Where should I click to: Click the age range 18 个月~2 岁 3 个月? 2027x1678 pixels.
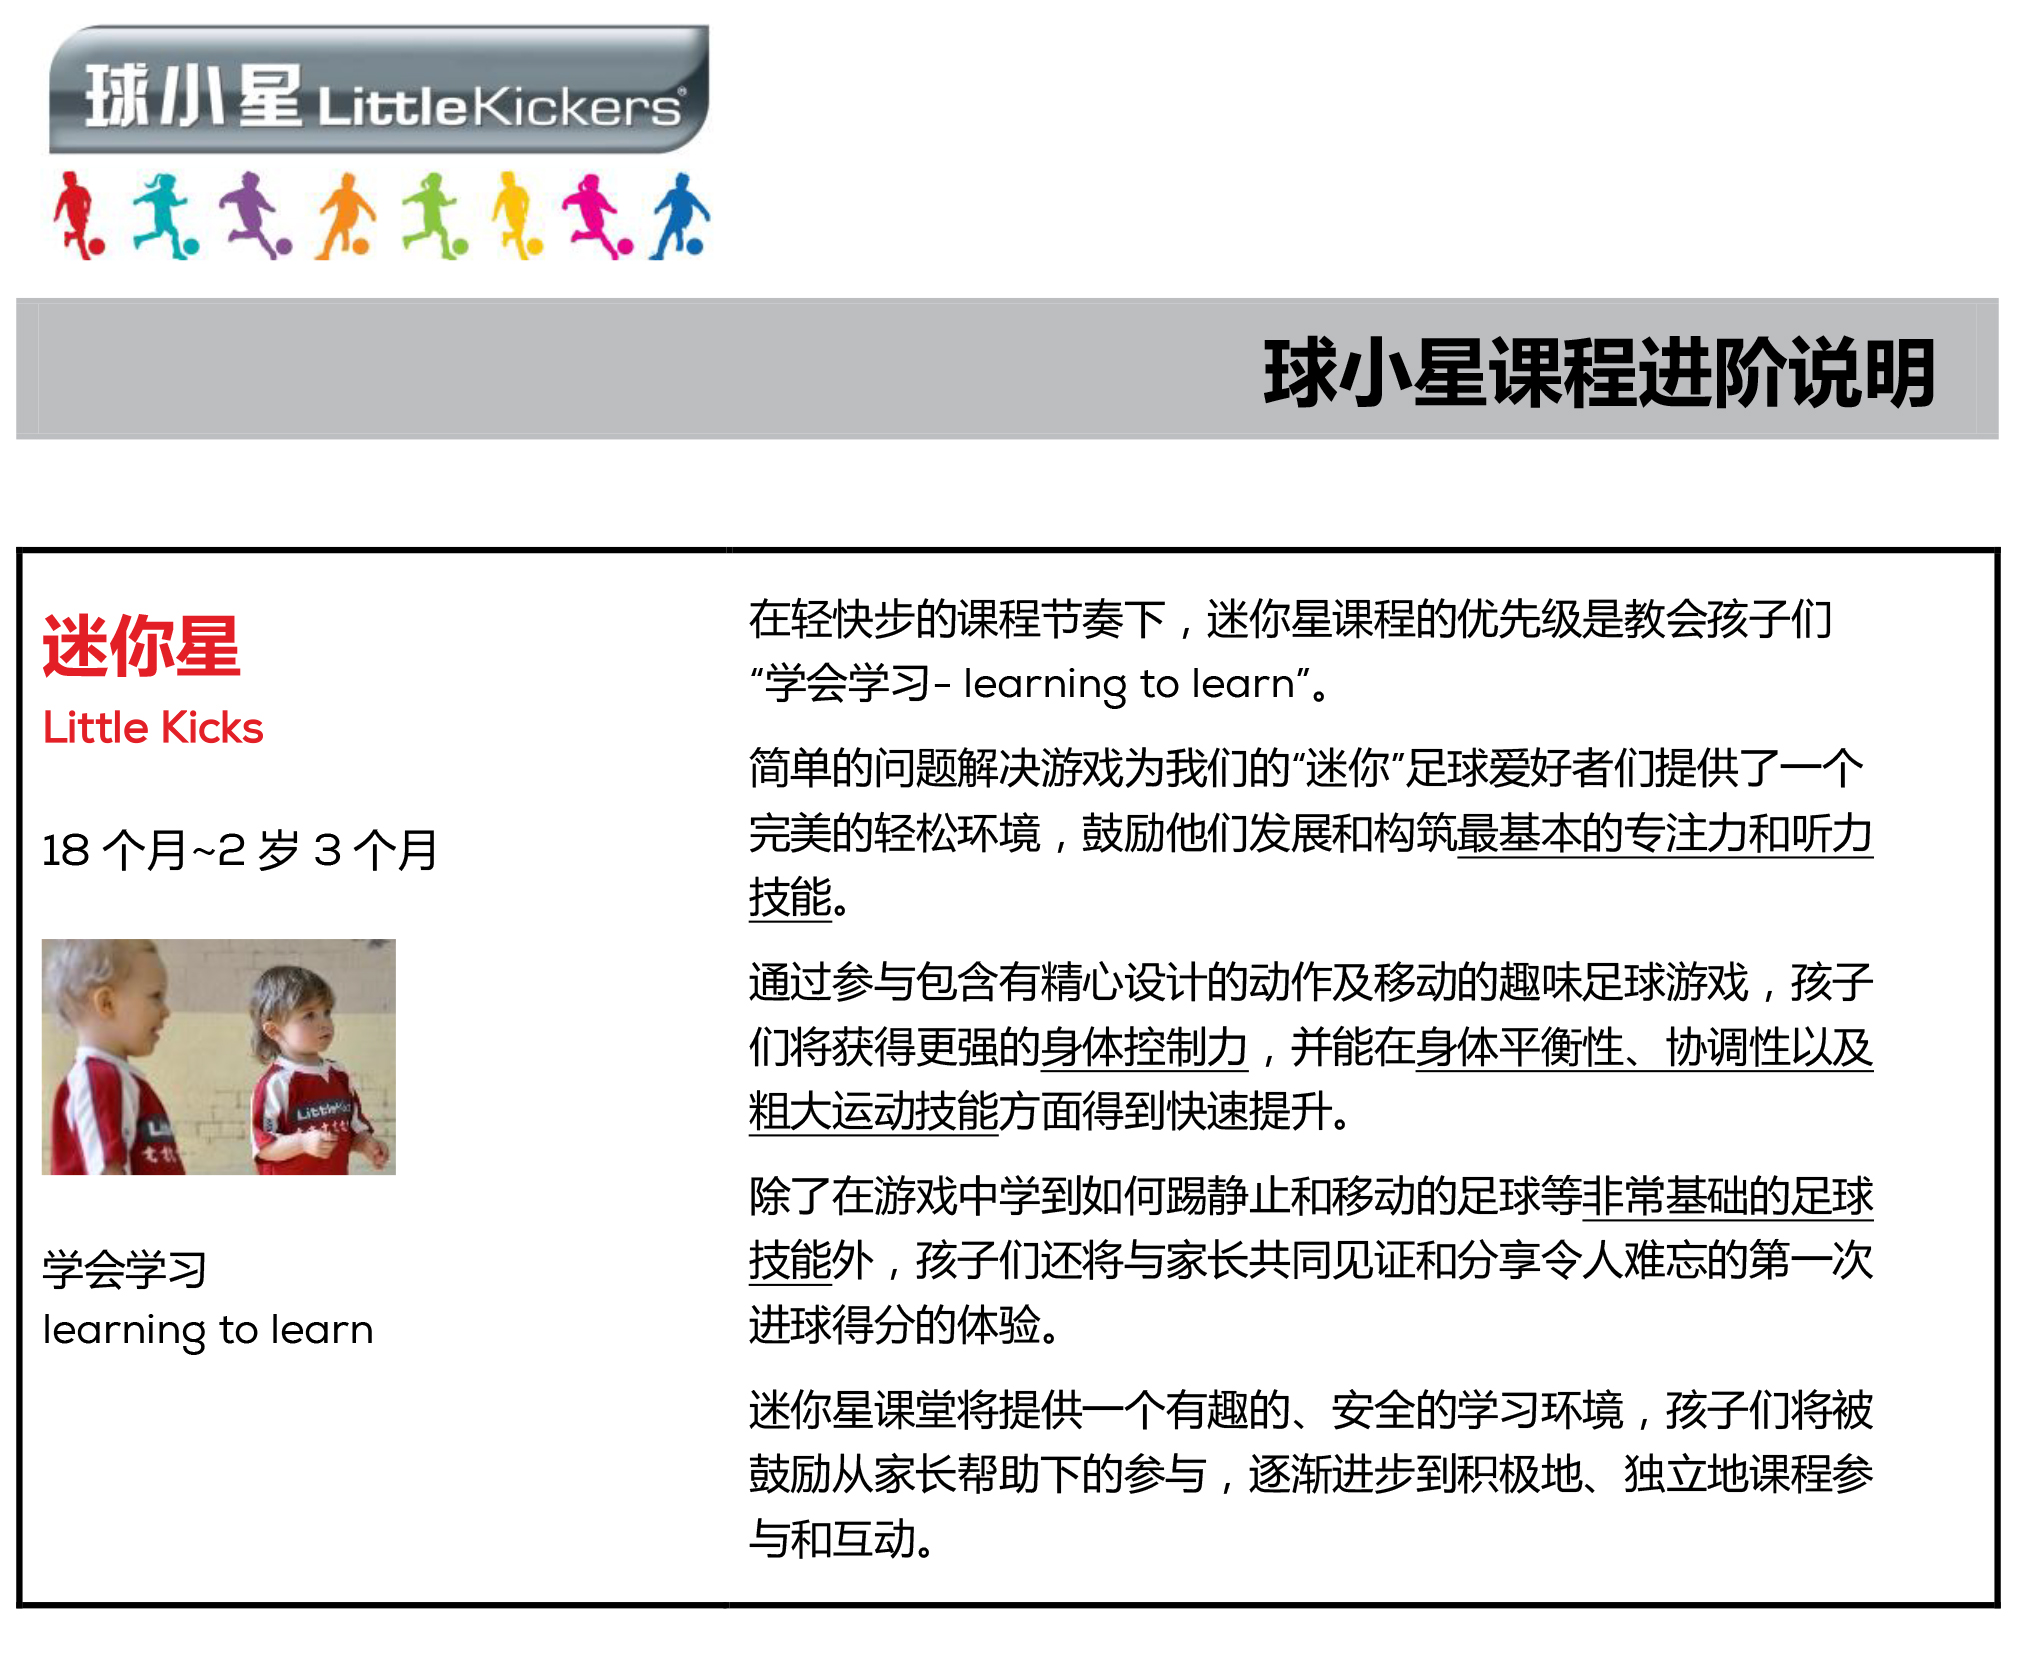point(239,850)
